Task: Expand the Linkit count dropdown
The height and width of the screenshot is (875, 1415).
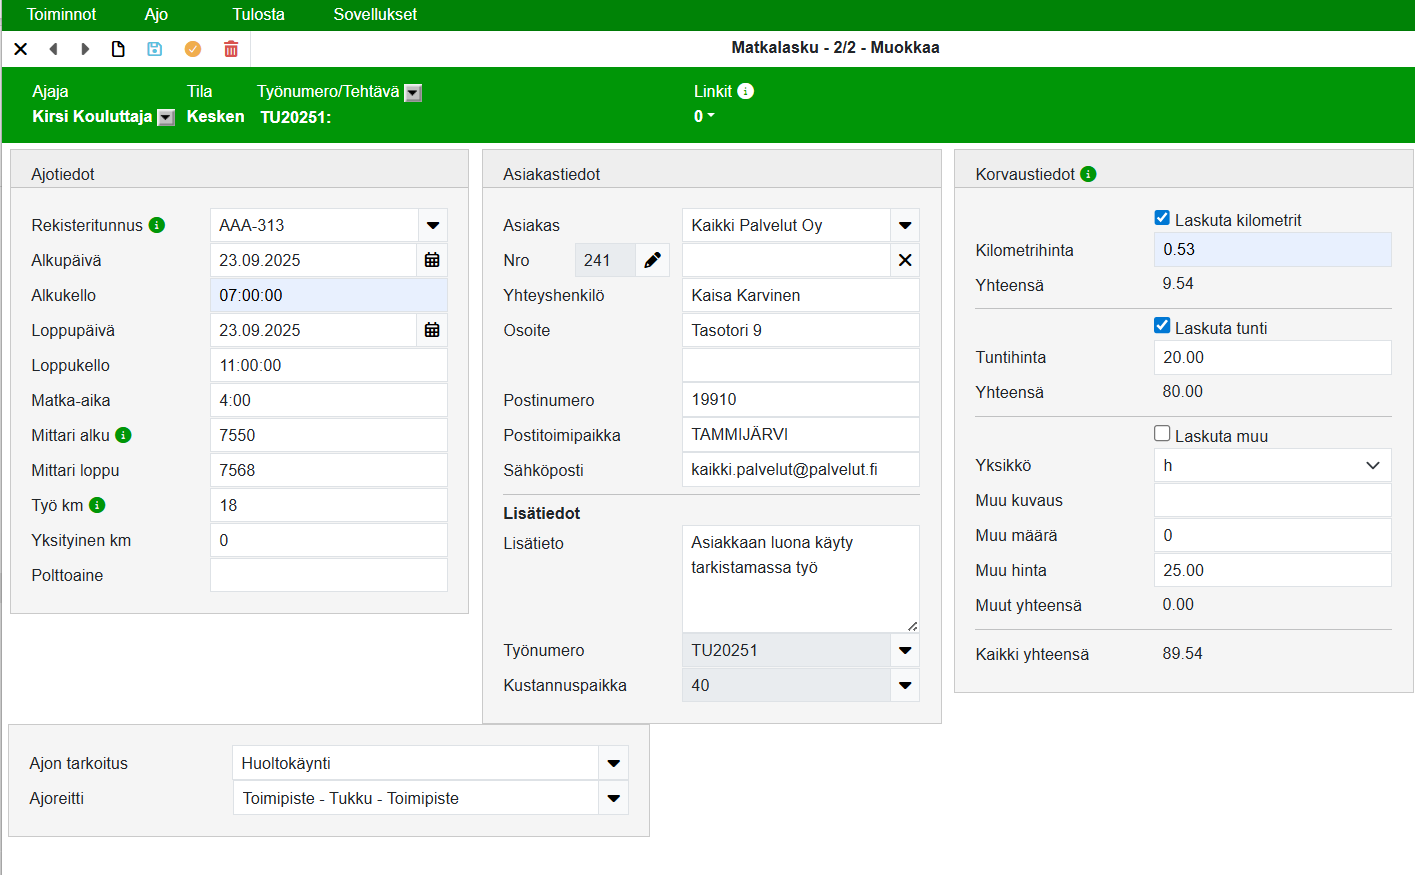Action: [x=704, y=116]
